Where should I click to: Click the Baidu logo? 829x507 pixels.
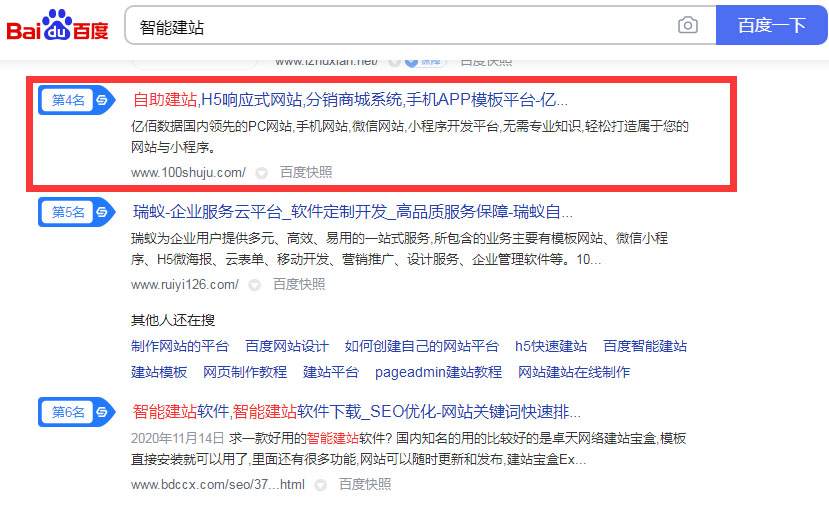pyautogui.click(x=57, y=25)
